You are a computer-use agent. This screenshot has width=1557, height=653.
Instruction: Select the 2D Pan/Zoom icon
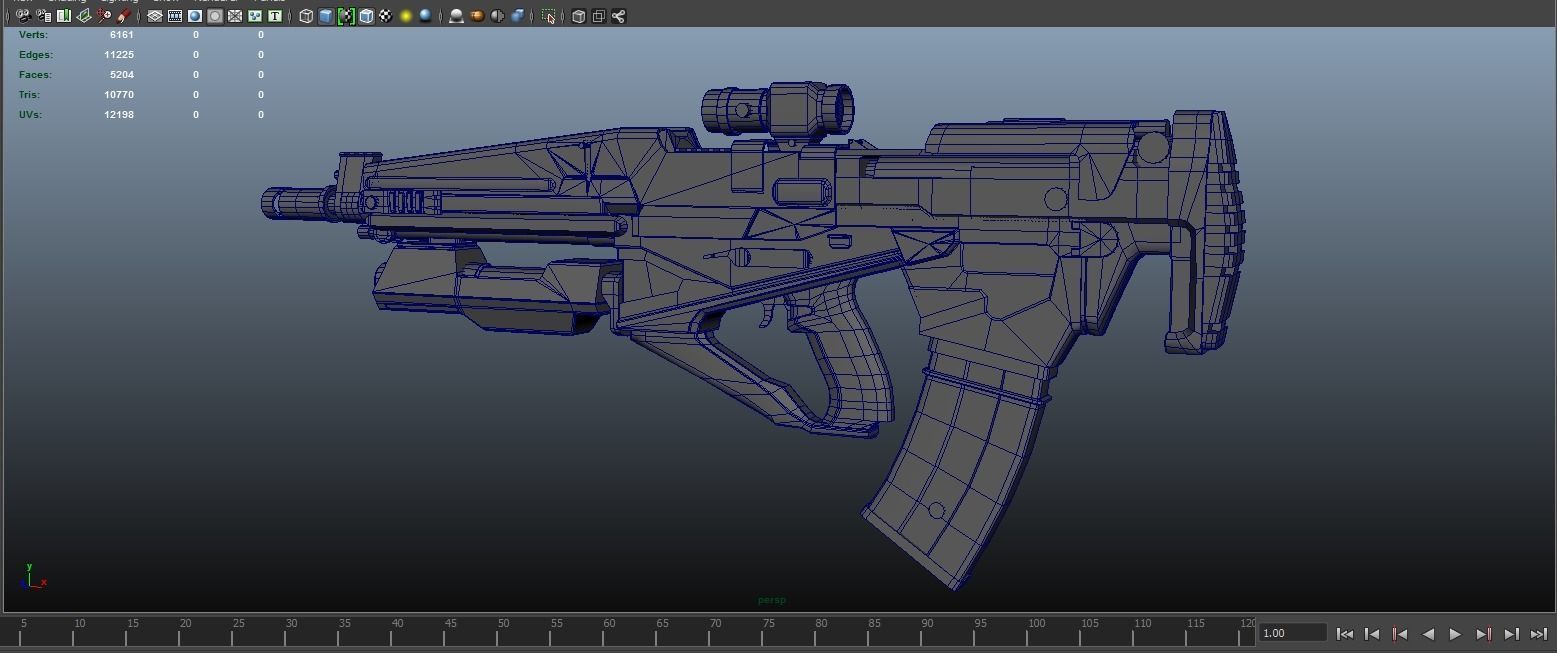tap(104, 16)
